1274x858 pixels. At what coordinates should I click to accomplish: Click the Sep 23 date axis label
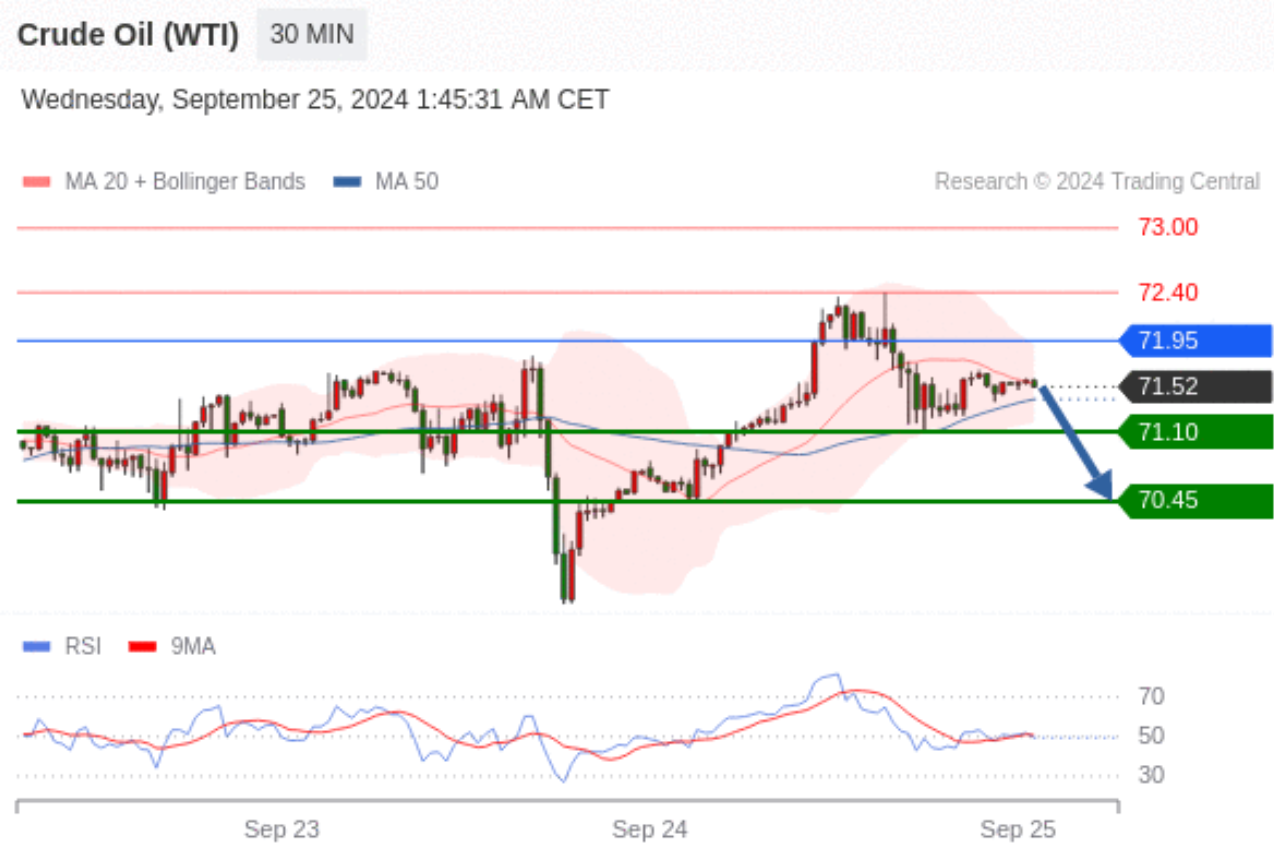pyautogui.click(x=281, y=829)
